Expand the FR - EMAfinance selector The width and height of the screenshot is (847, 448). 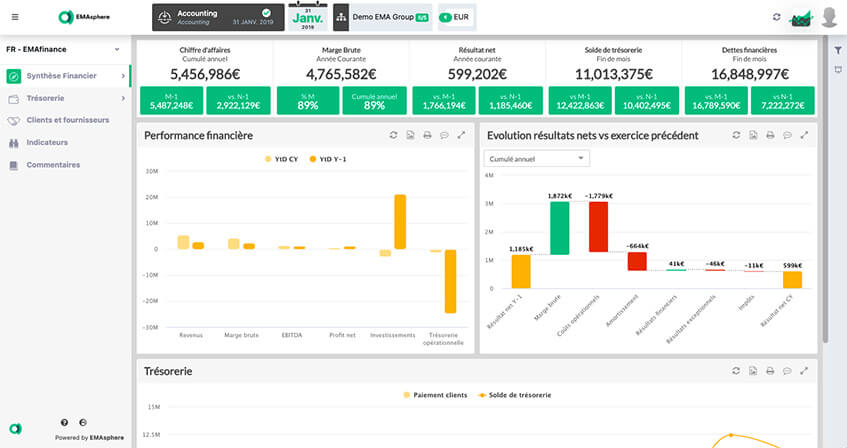pyautogui.click(x=64, y=49)
